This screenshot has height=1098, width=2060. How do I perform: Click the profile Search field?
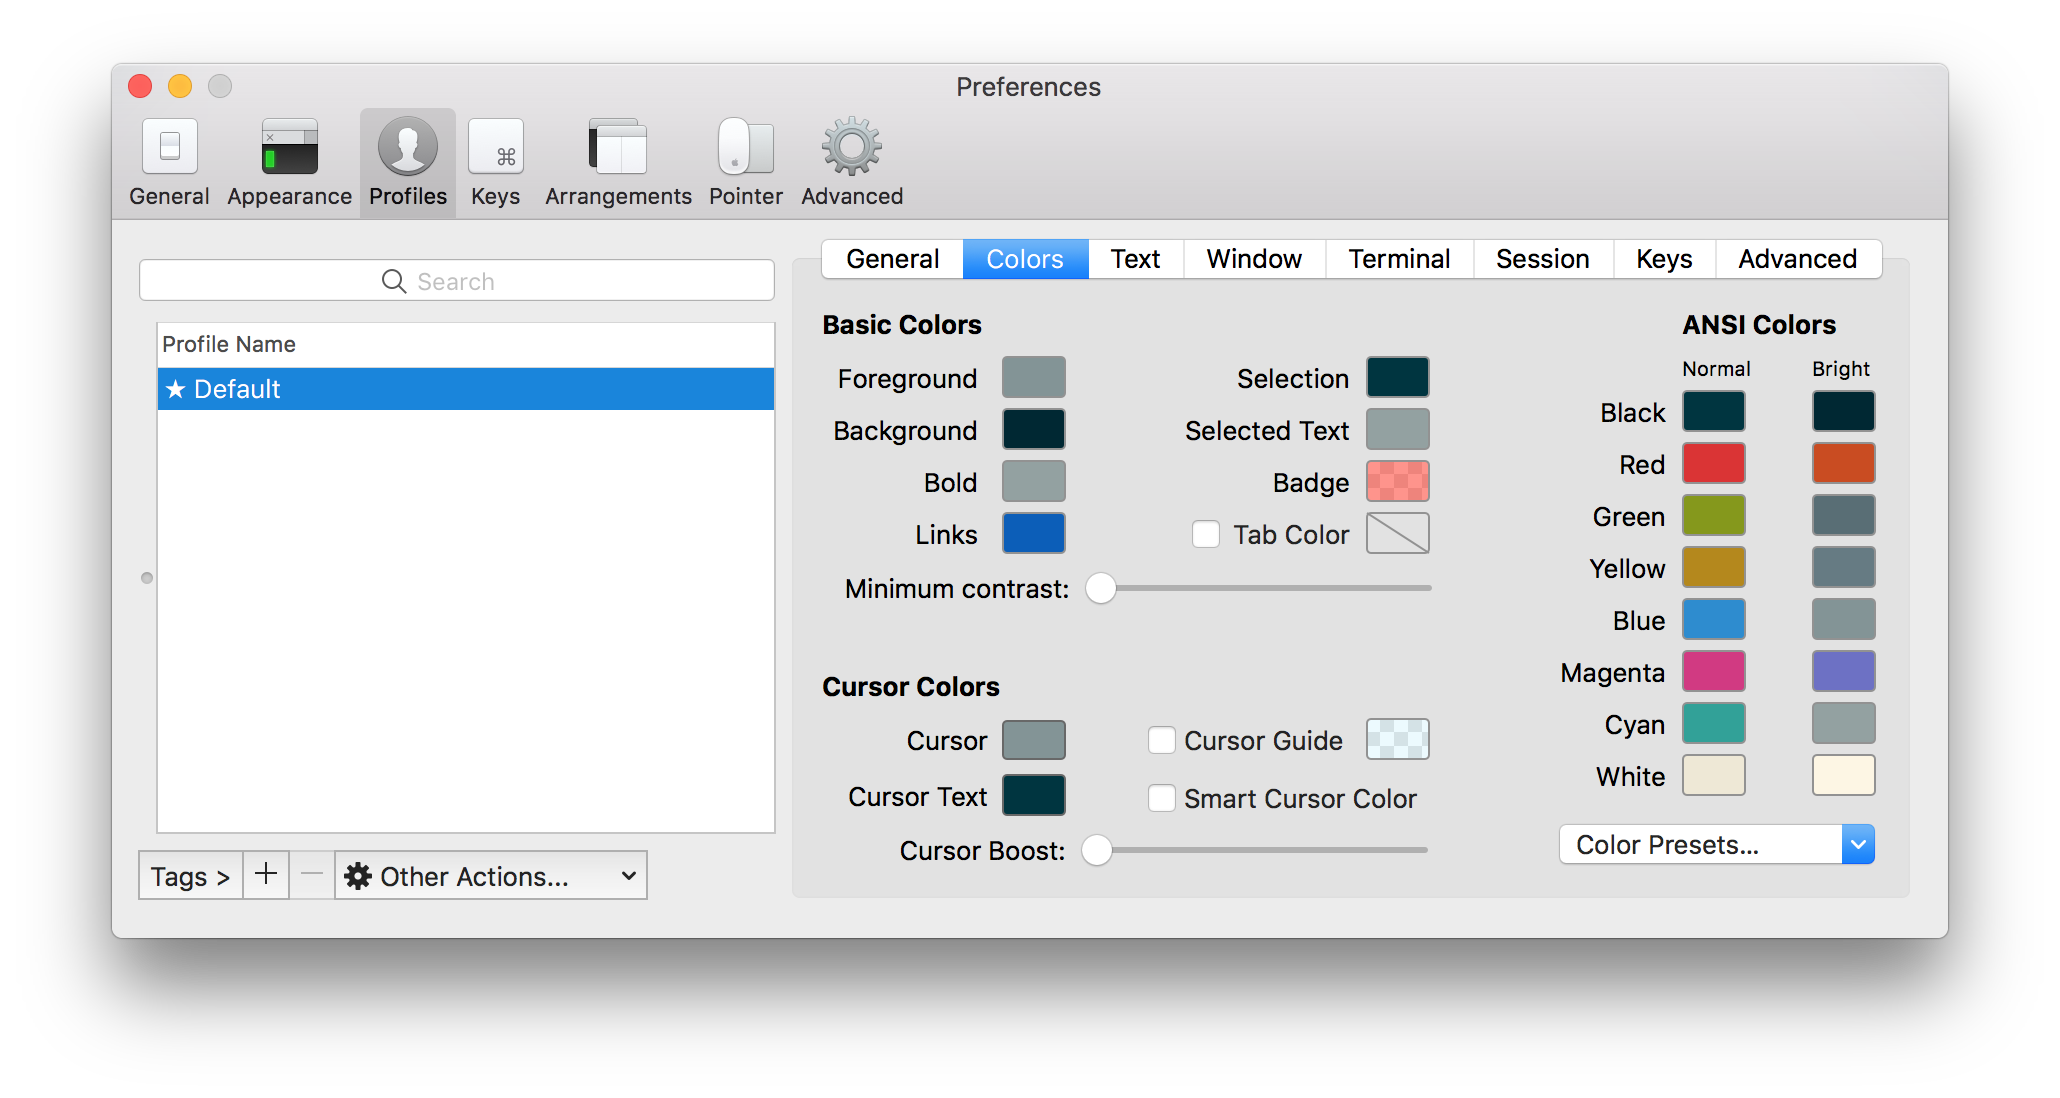pyautogui.click(x=456, y=281)
